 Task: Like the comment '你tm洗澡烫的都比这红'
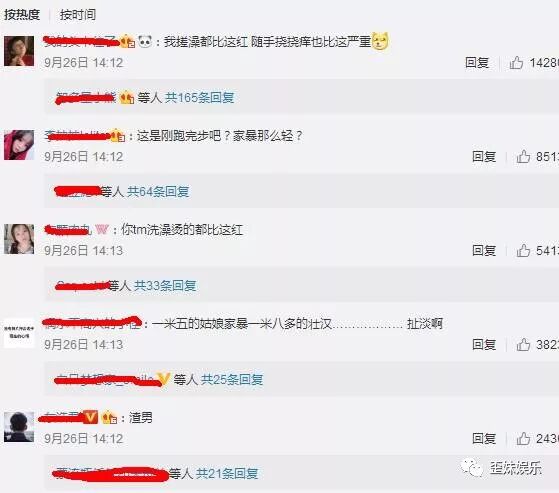tap(523, 251)
